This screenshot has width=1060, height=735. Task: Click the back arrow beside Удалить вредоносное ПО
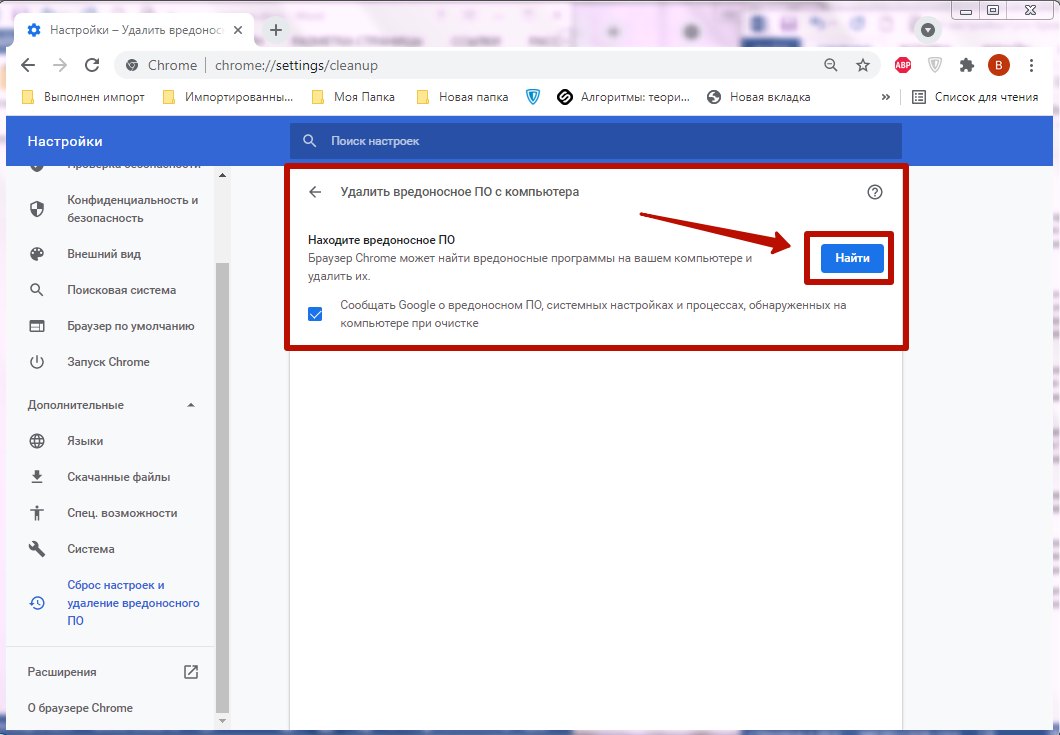(x=316, y=192)
